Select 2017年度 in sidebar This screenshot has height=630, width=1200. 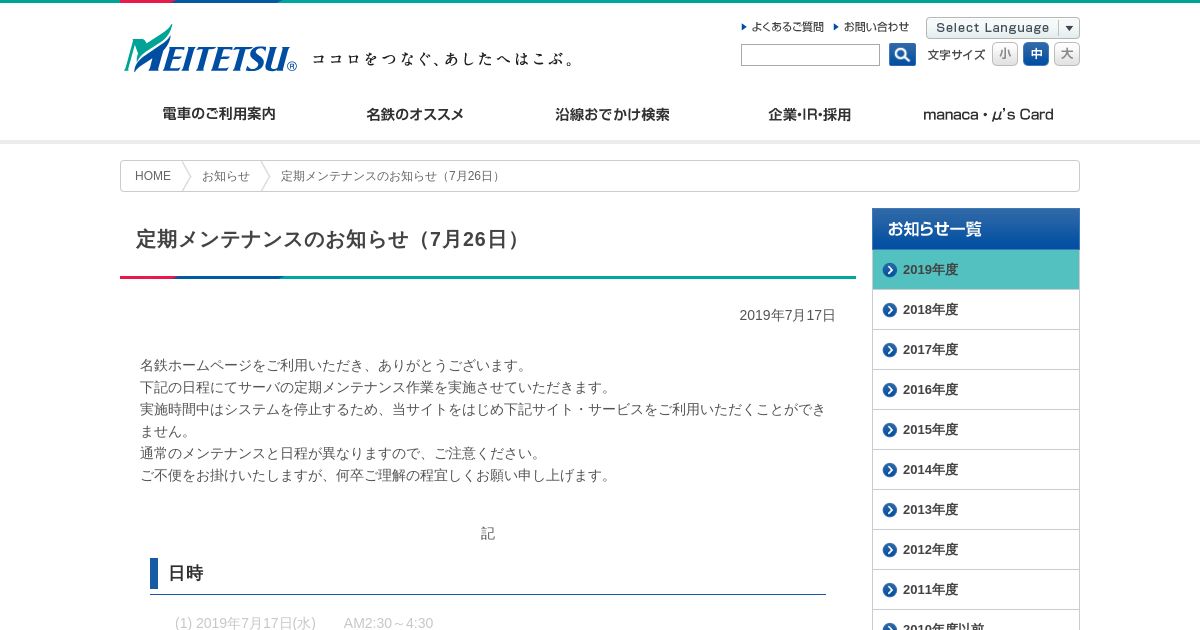[976, 350]
